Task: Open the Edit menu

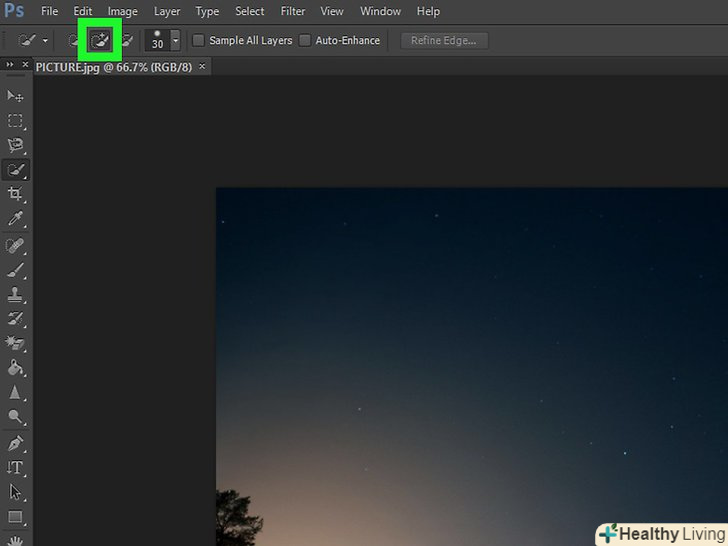Action: point(83,11)
